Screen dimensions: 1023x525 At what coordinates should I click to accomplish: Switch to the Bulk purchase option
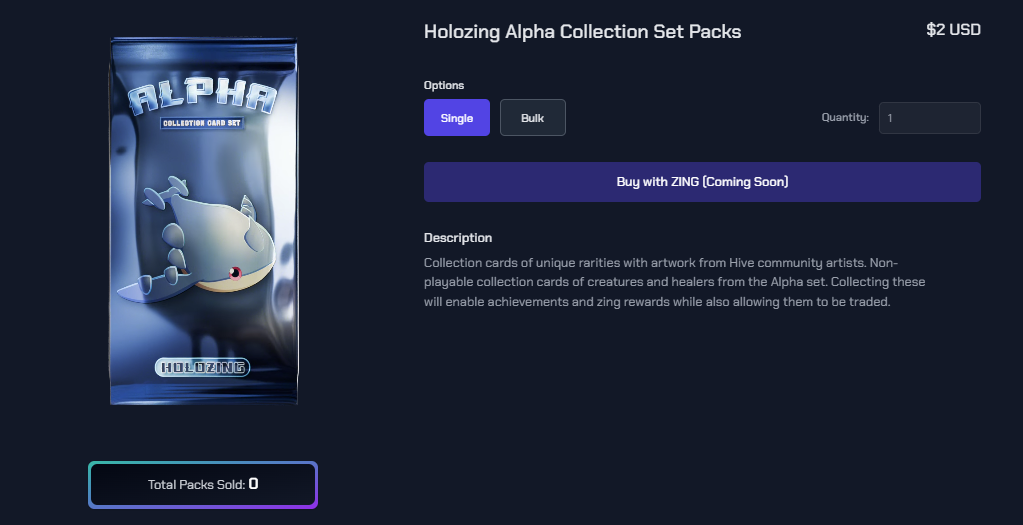(x=532, y=118)
